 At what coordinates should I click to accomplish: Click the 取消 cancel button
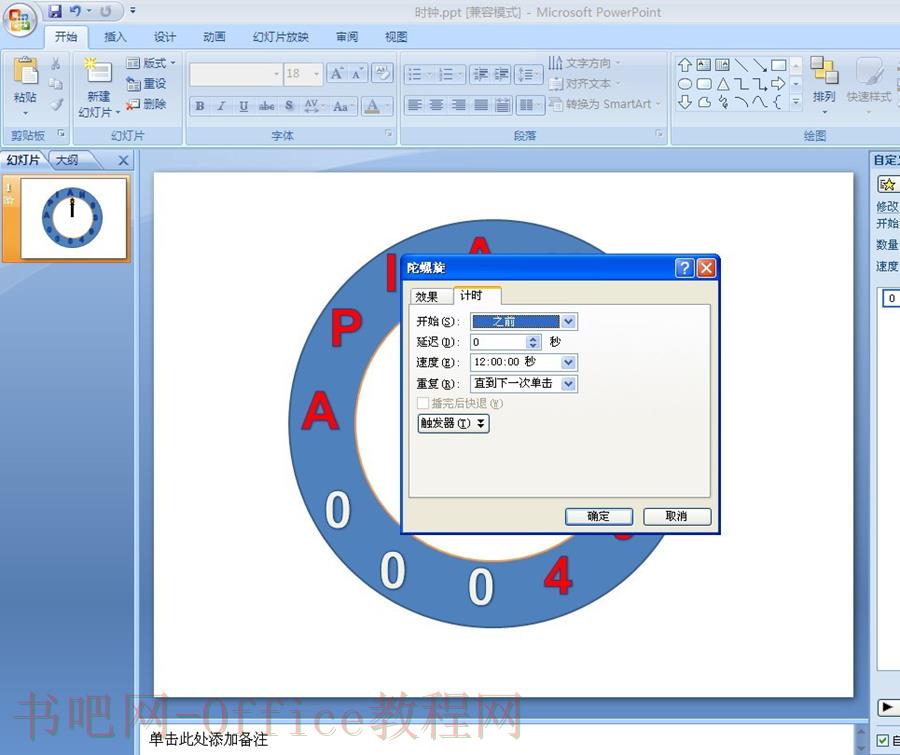coord(677,516)
